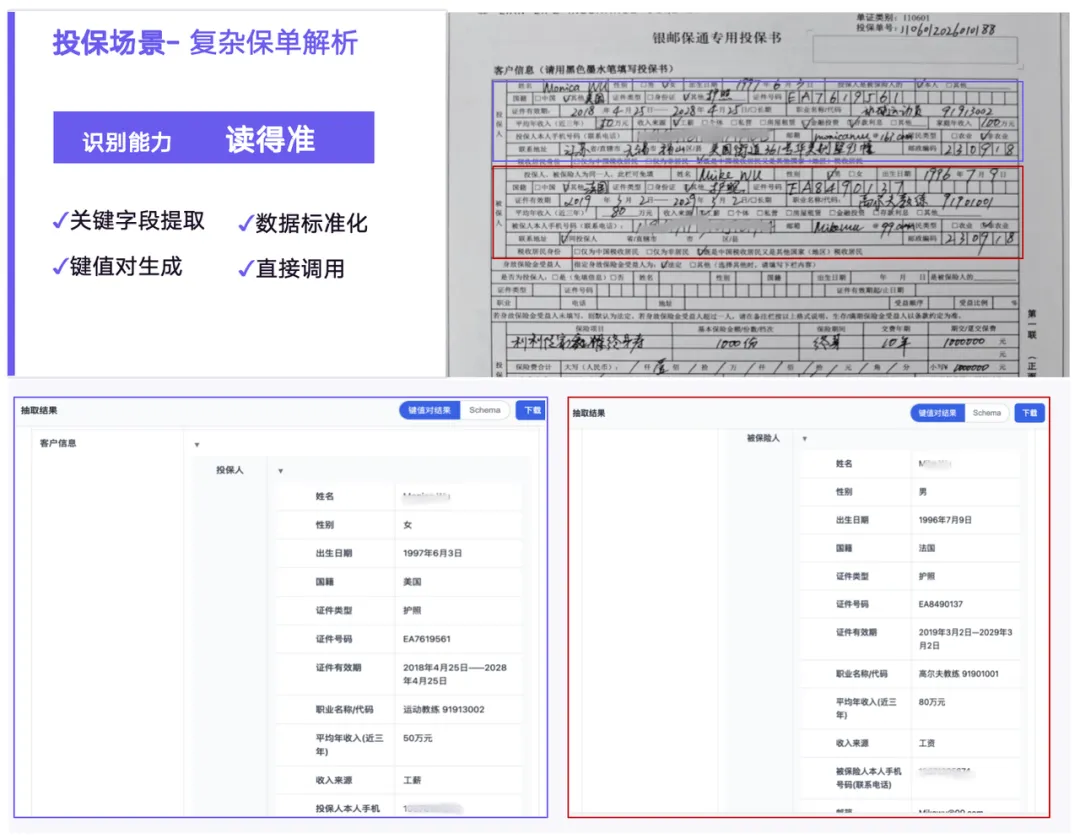This screenshot has width=1080, height=839.
Task: Click 职业名称/代码 label in right panel
Action: [861, 674]
